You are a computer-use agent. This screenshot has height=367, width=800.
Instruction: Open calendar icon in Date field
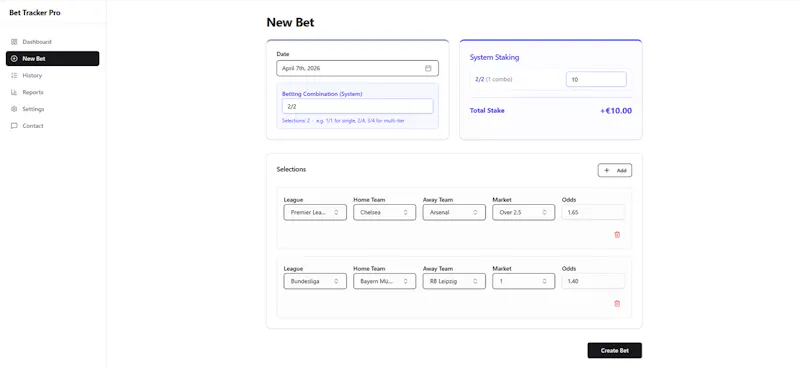click(428, 68)
